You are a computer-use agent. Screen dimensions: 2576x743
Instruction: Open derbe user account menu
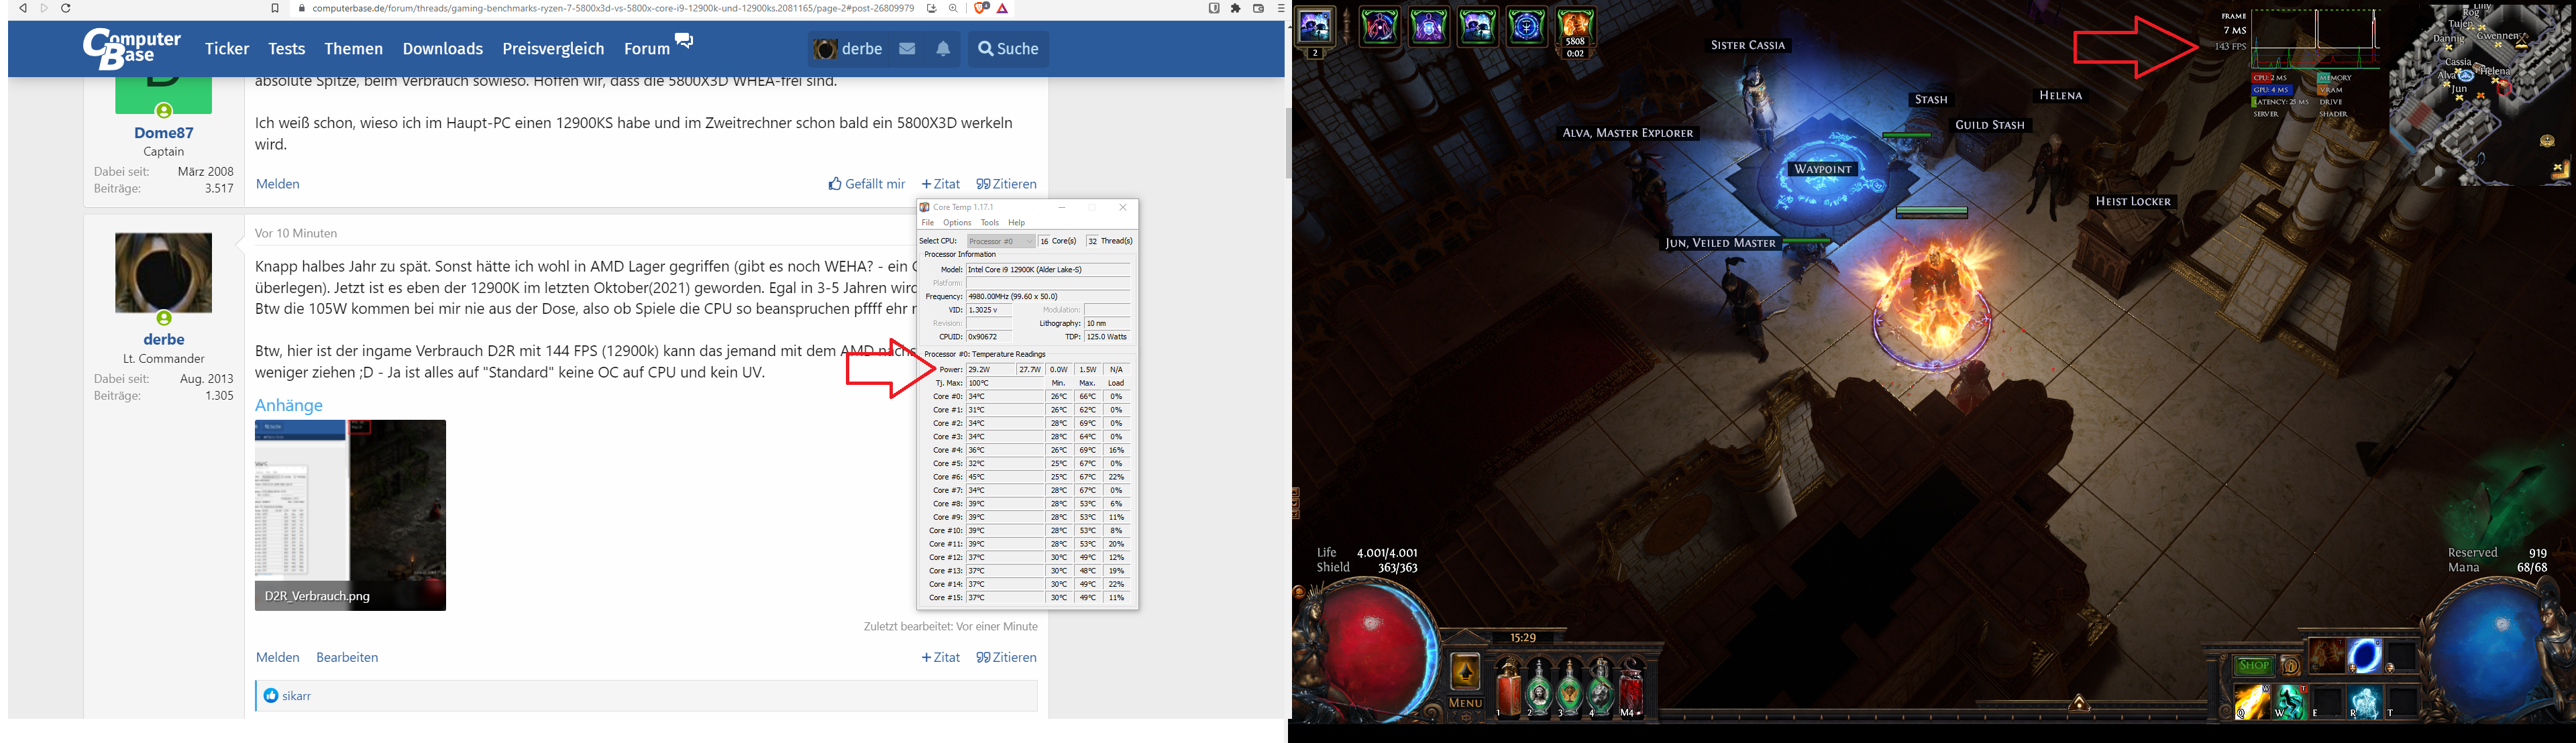coord(848,48)
